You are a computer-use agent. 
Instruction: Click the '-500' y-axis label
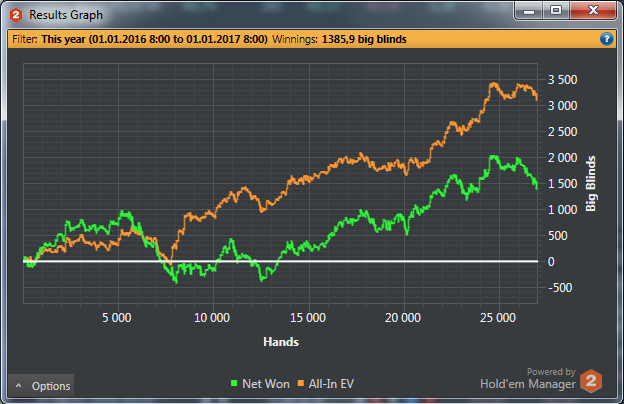coord(560,288)
